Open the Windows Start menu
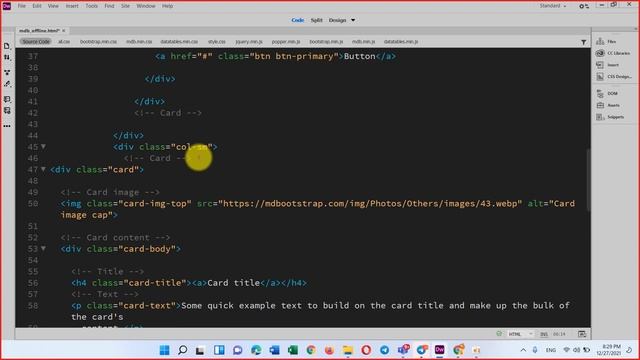The width and height of the screenshot is (640, 360). click(164, 350)
